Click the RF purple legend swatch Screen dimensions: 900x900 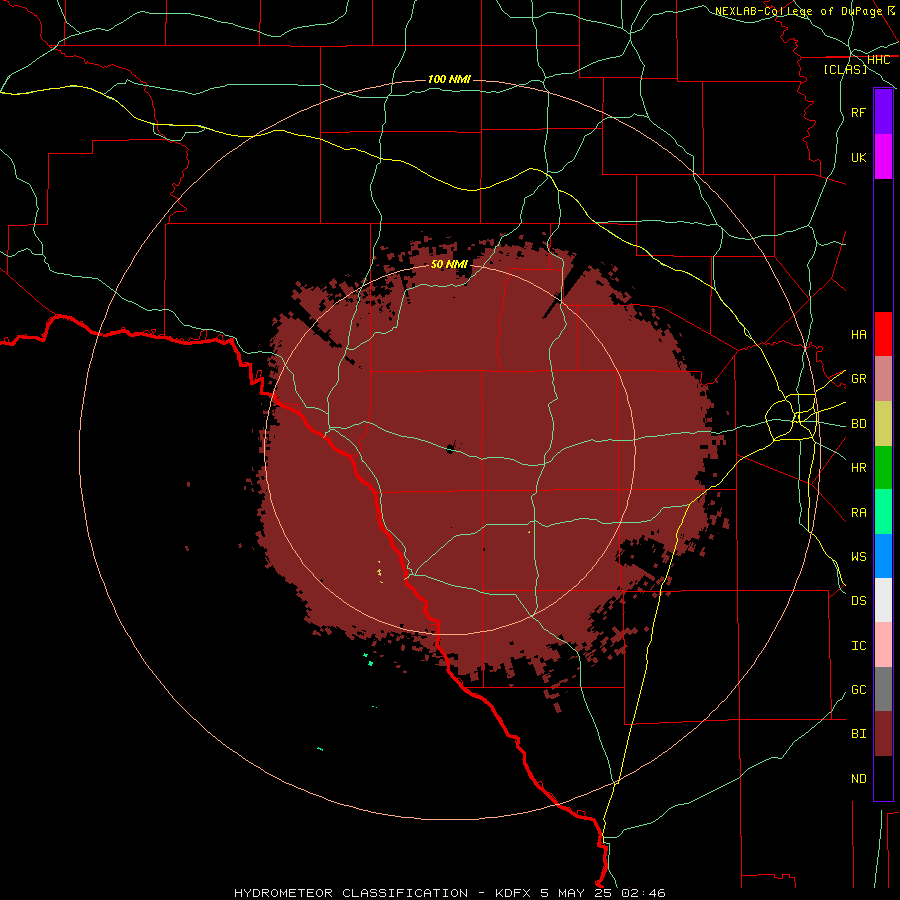coord(883,112)
